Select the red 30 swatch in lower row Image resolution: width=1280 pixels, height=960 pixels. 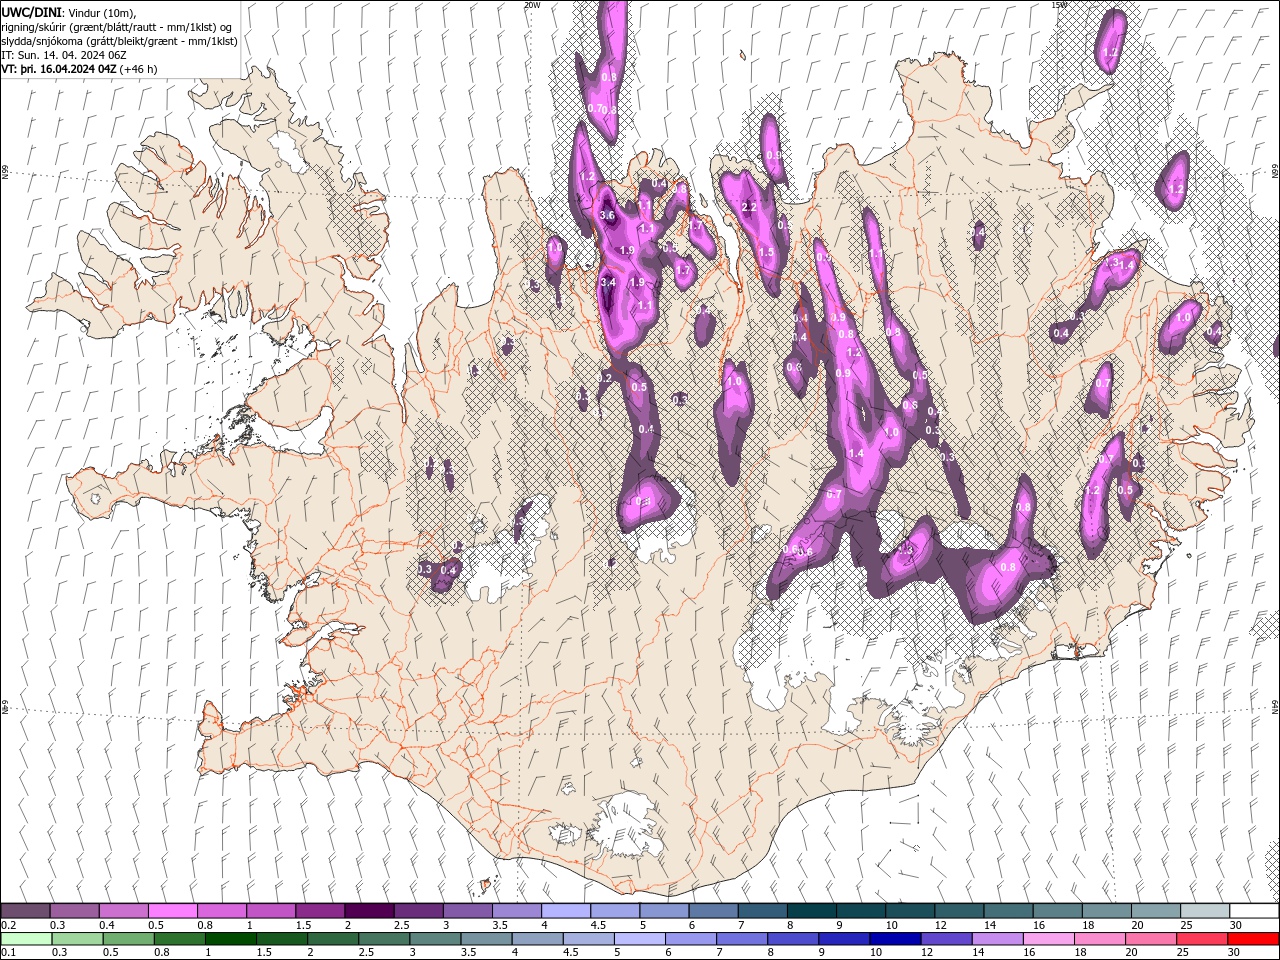tap(1253, 939)
